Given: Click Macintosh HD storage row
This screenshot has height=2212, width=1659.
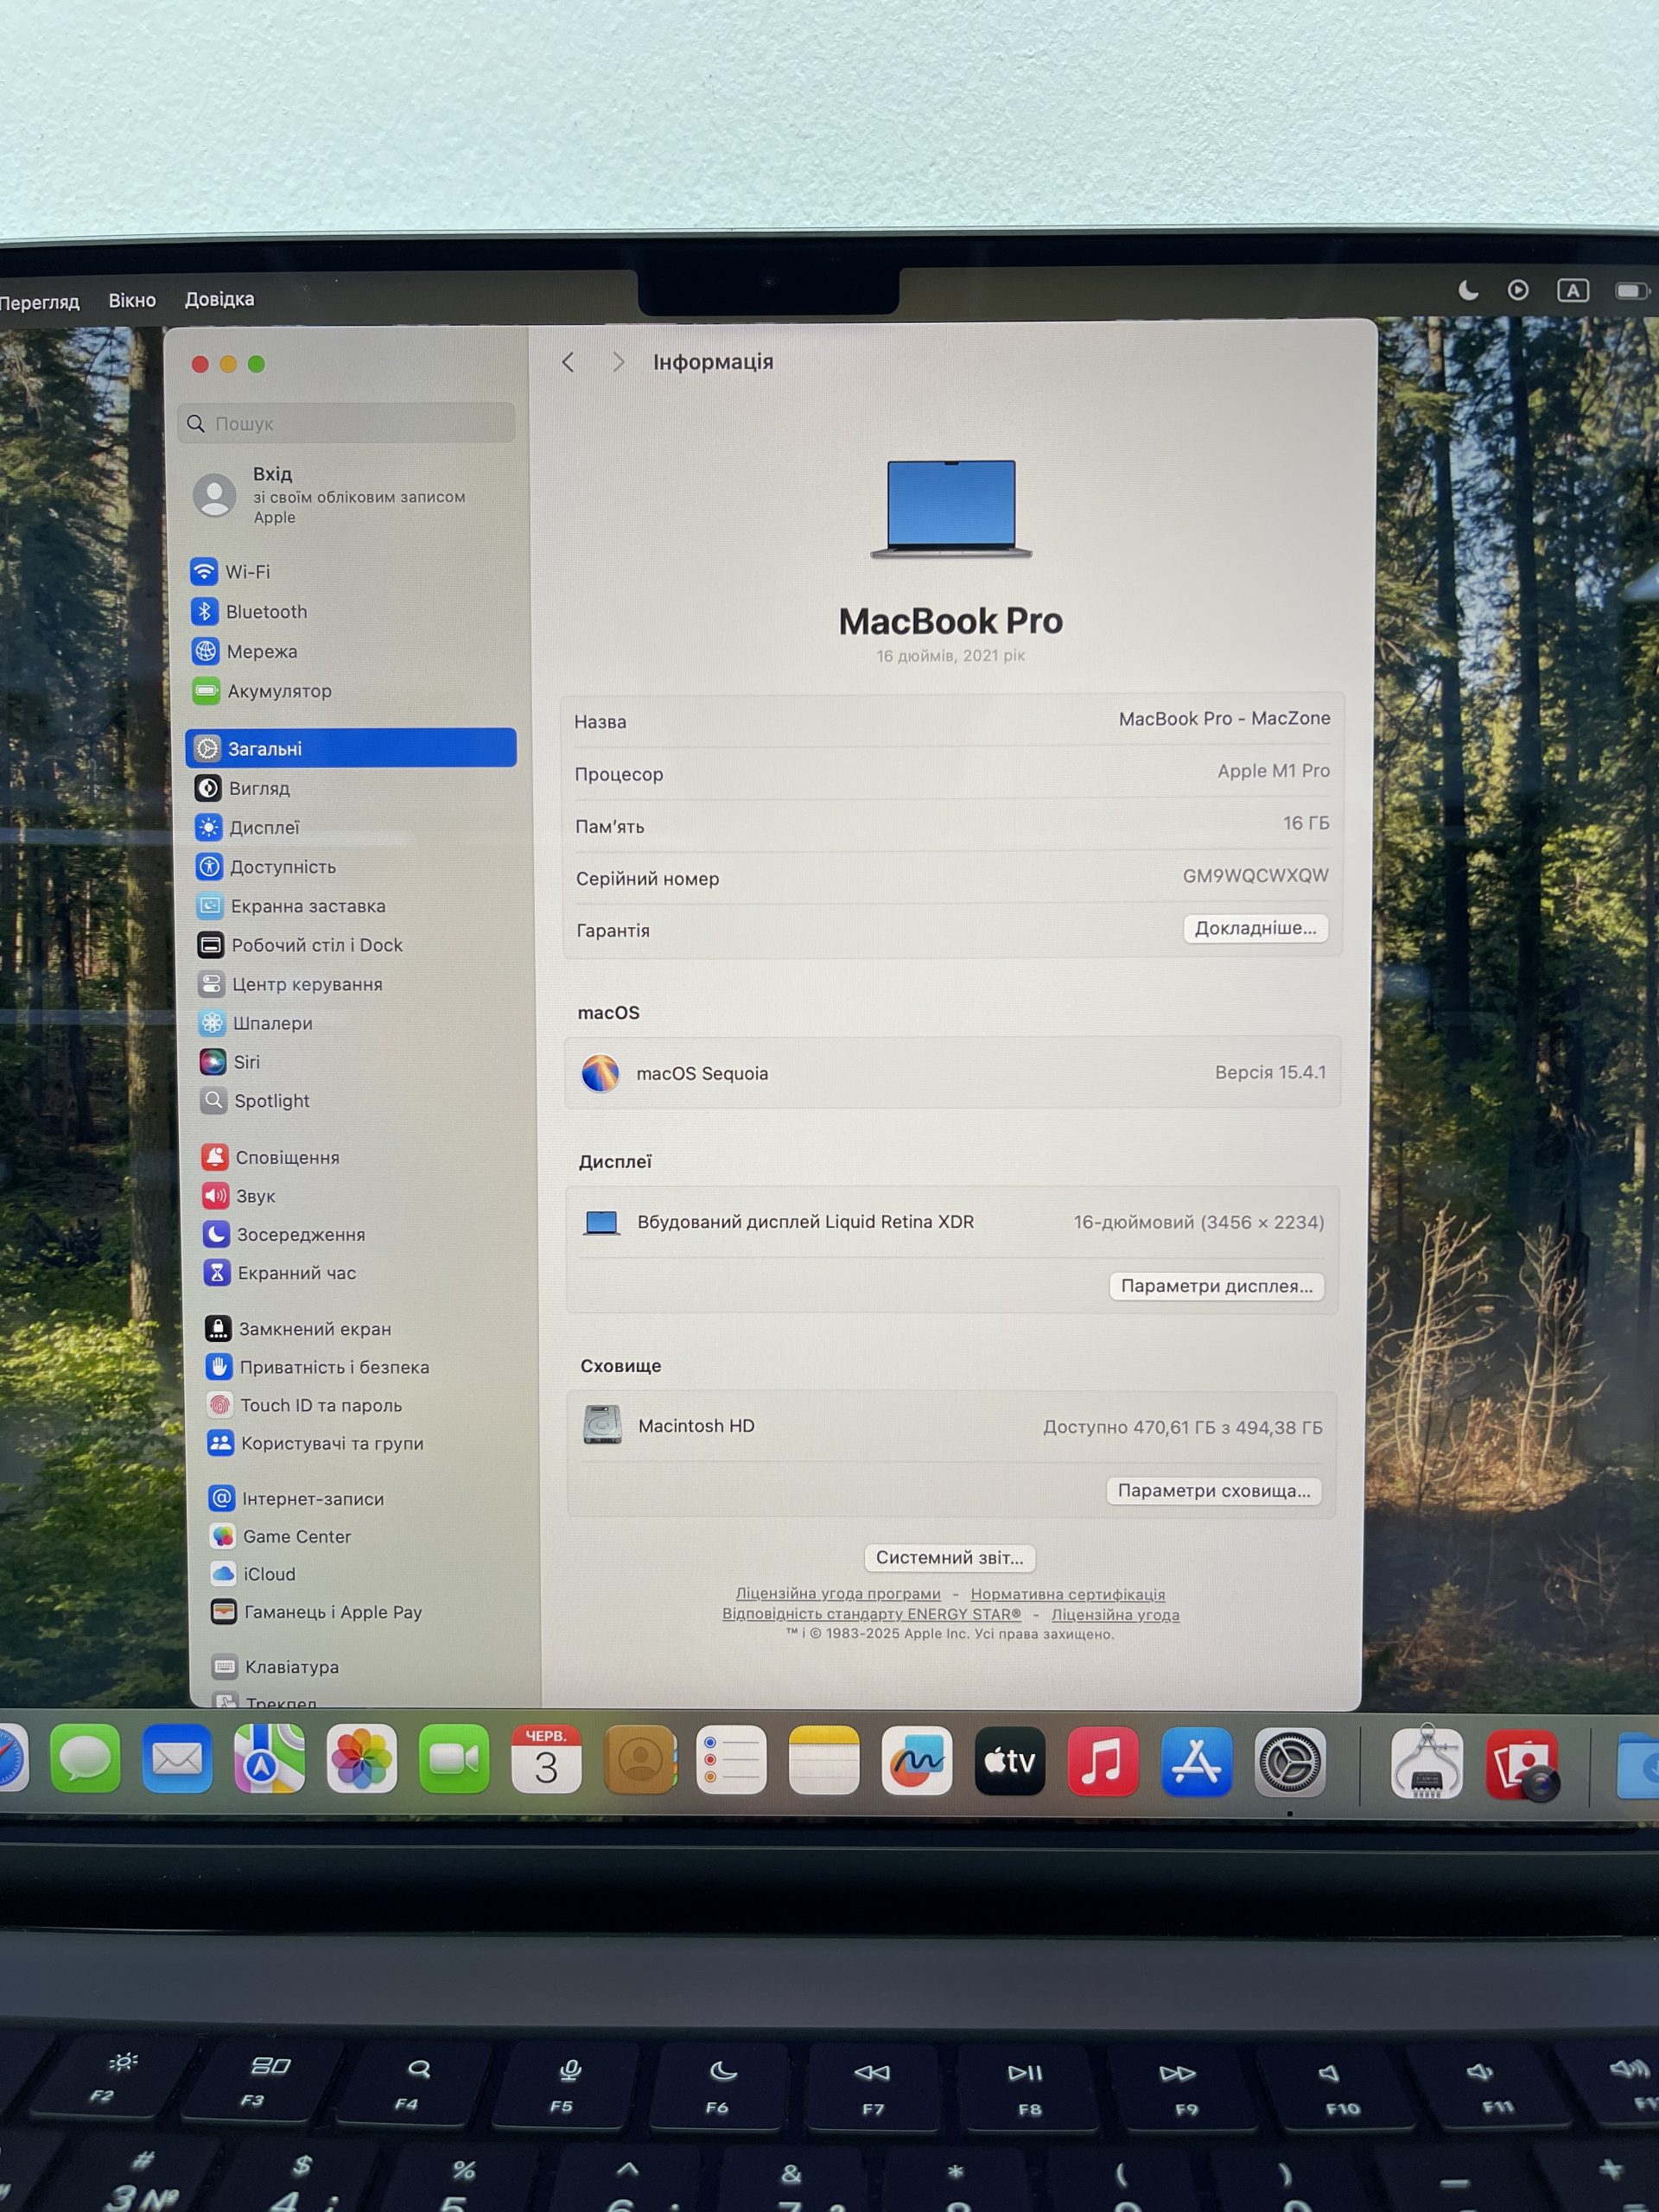Looking at the screenshot, I should click(953, 1426).
